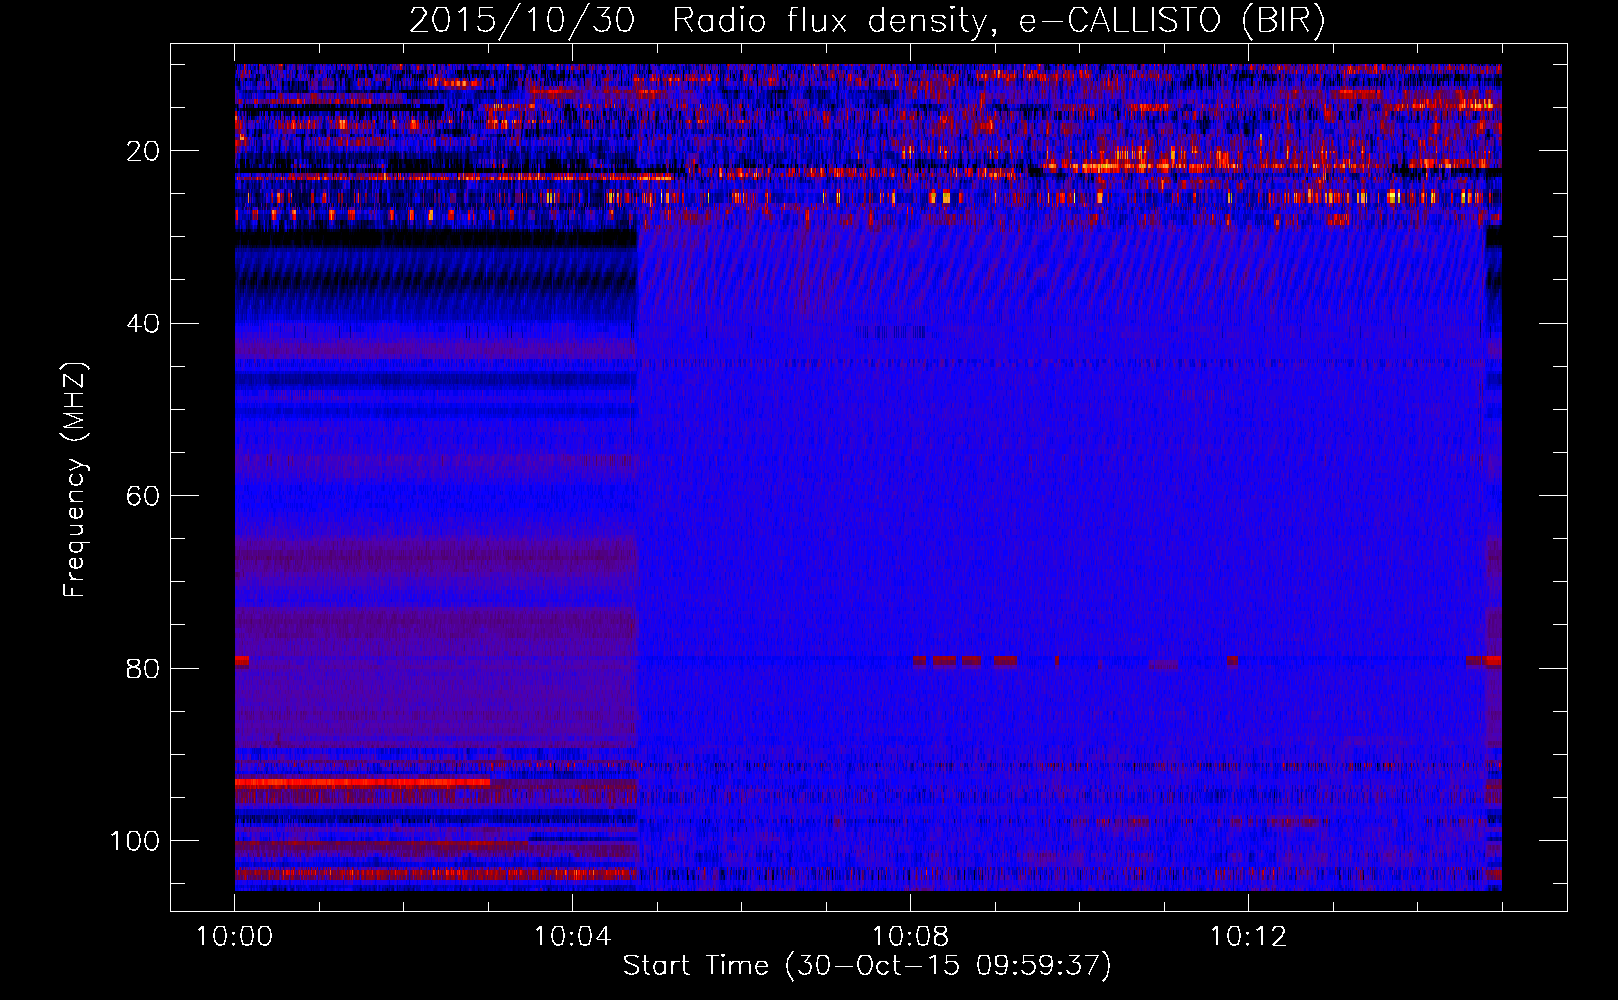Click the '20' frequency tick label

click(143, 151)
